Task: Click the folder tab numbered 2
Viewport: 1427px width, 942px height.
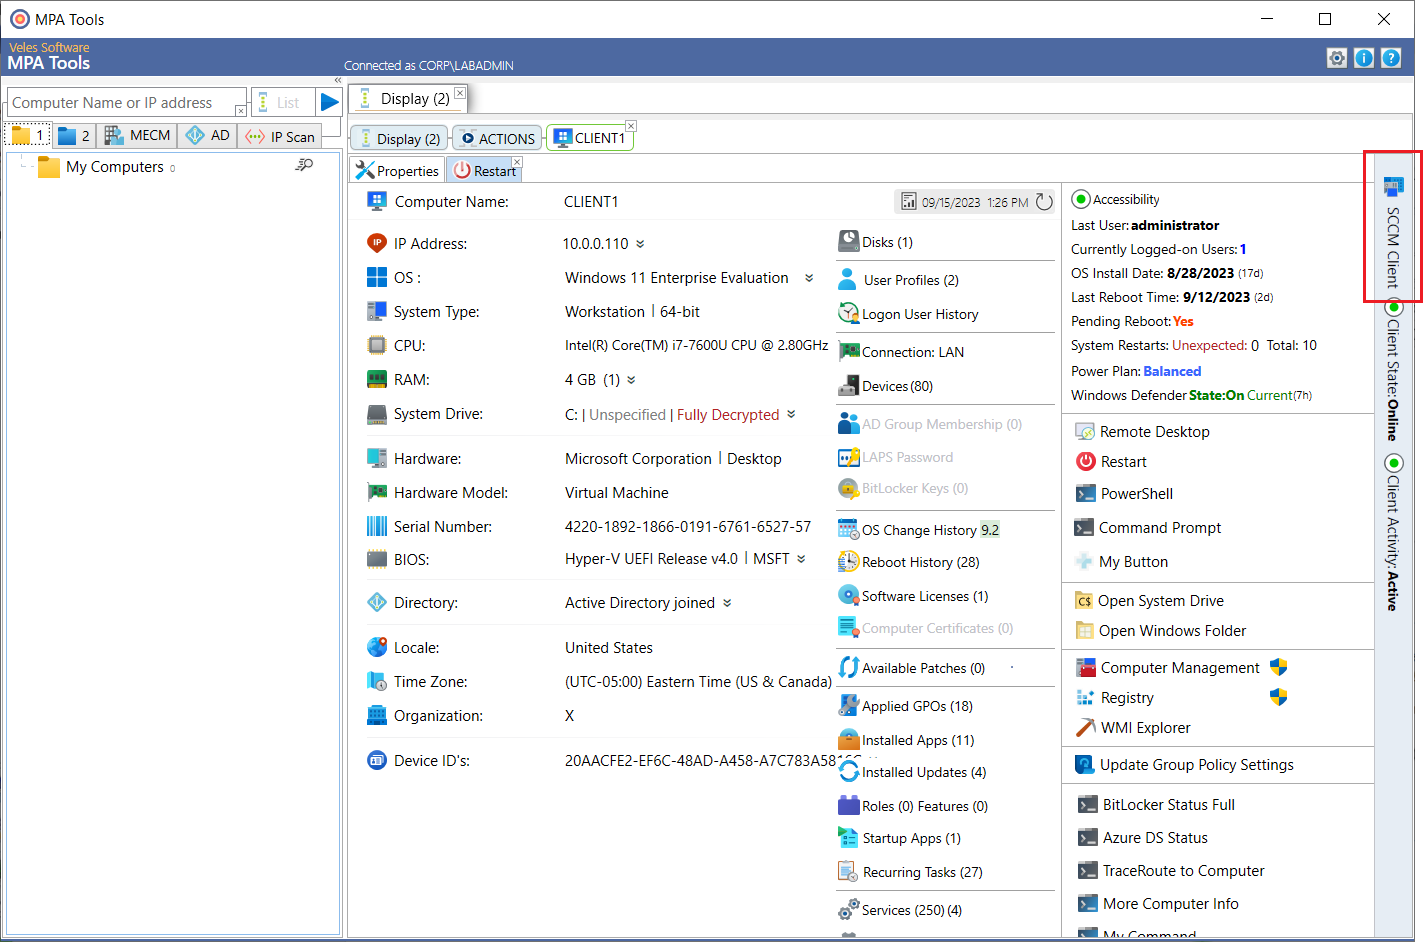Action: pyautogui.click(x=74, y=135)
